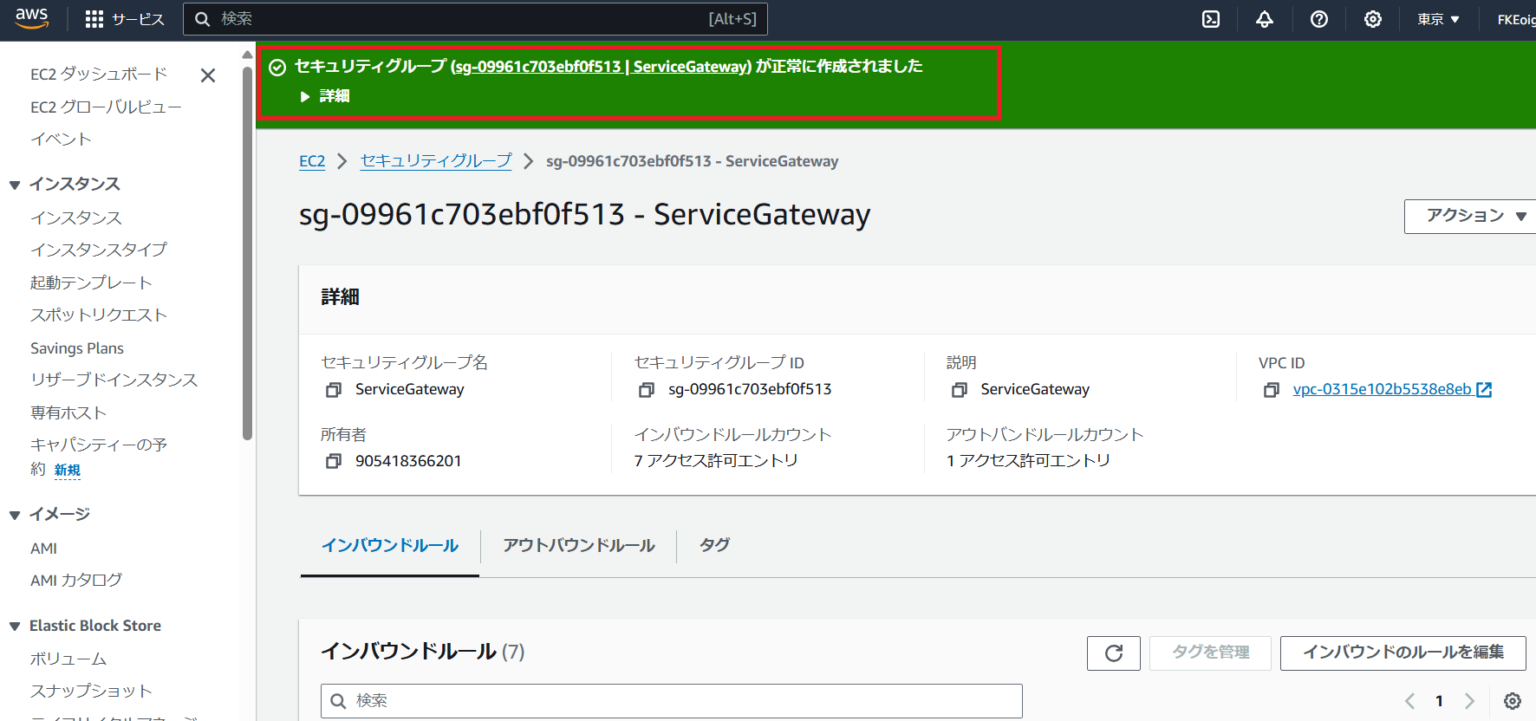1536x721 pixels.
Task: Open the 東京 region selector
Action: [1436, 19]
